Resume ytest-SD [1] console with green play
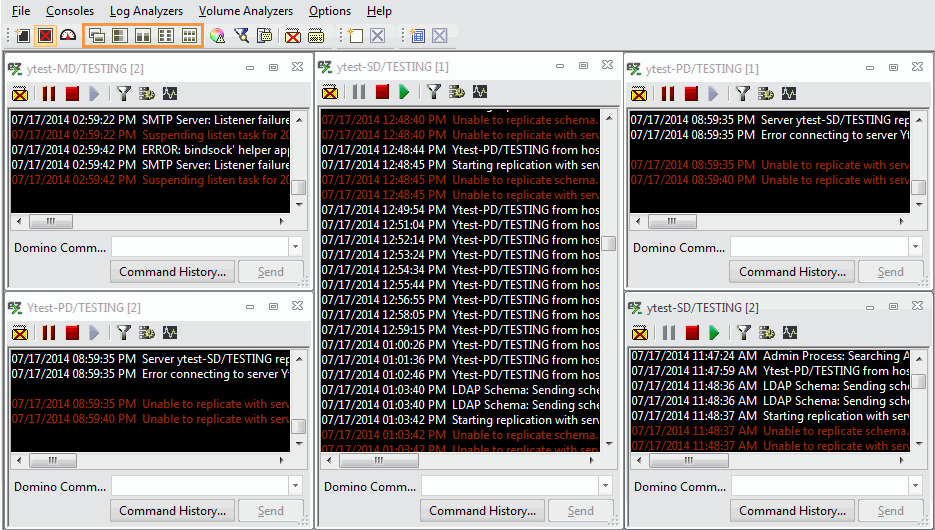This screenshot has width=935, height=530. (x=405, y=92)
